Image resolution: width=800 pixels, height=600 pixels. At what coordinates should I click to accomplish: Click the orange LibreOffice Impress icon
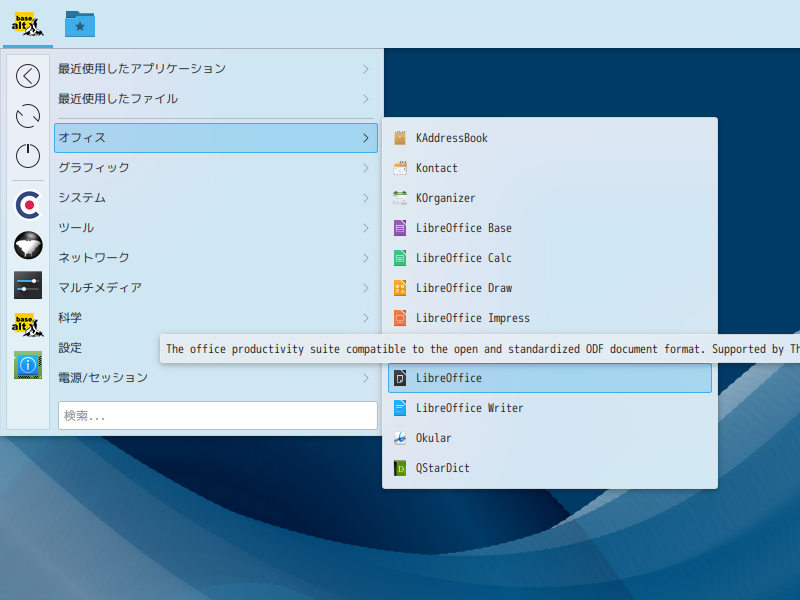click(400, 318)
